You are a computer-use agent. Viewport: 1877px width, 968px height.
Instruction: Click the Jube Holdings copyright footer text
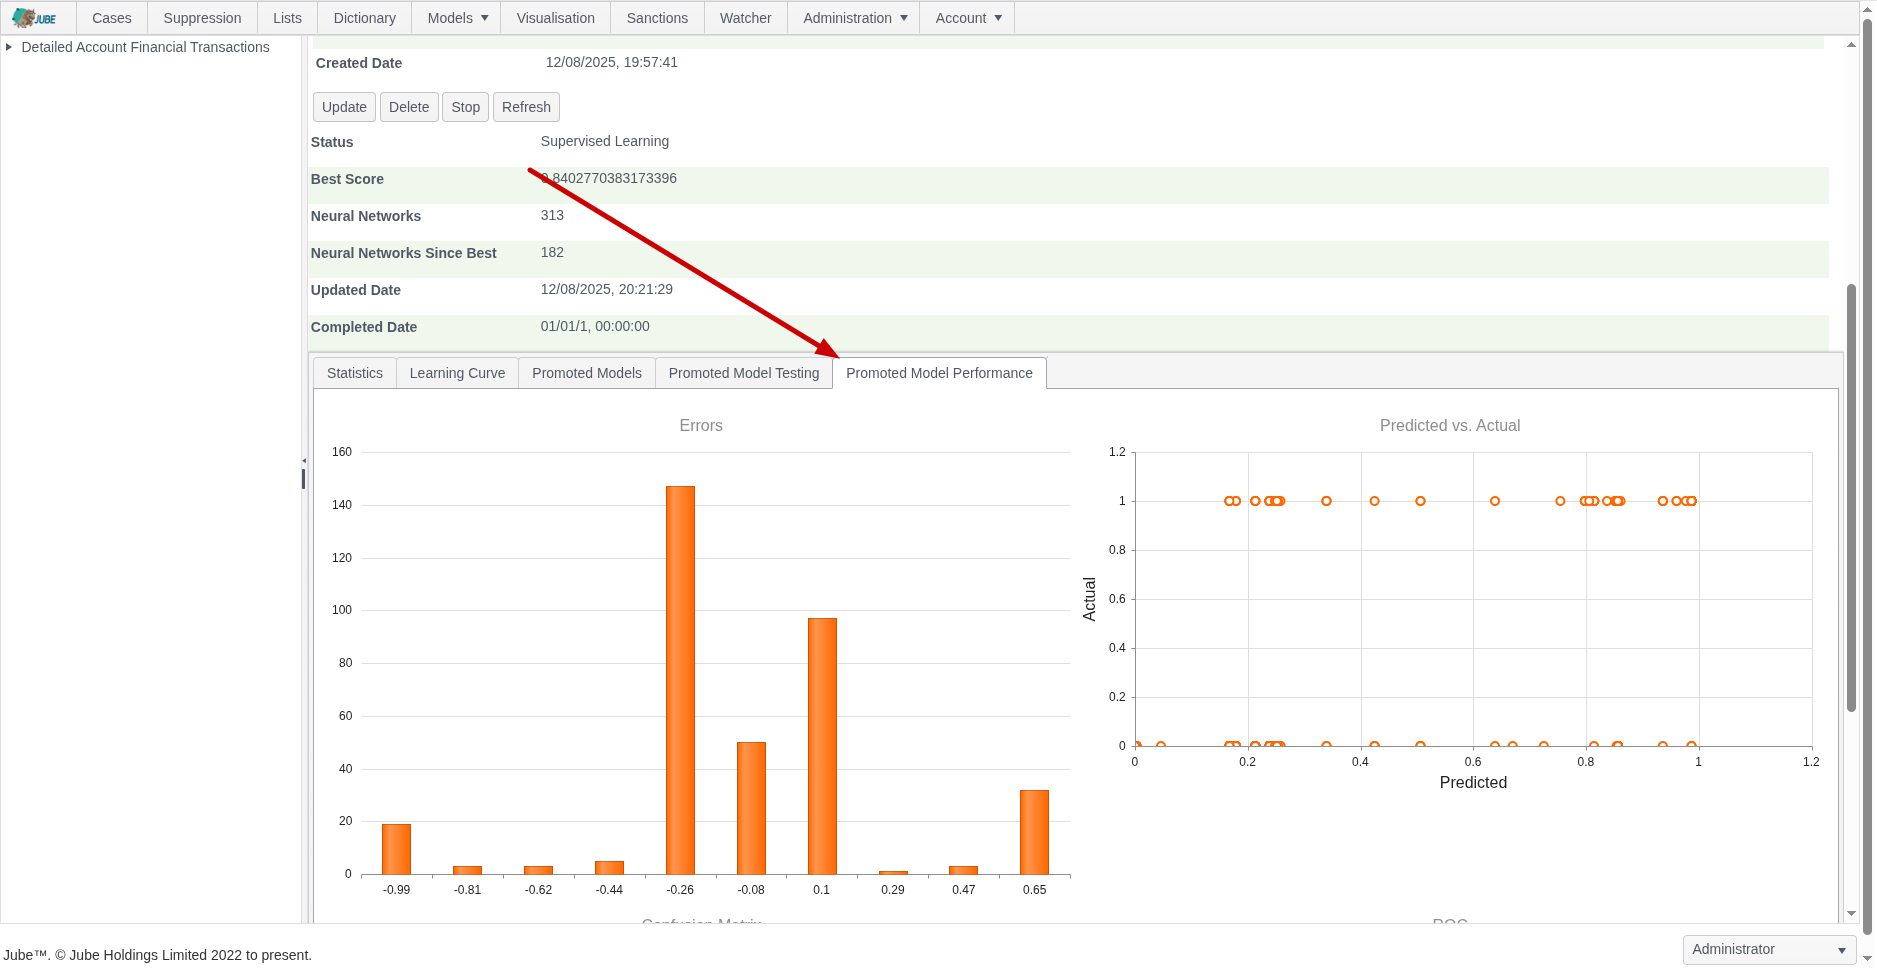point(158,955)
